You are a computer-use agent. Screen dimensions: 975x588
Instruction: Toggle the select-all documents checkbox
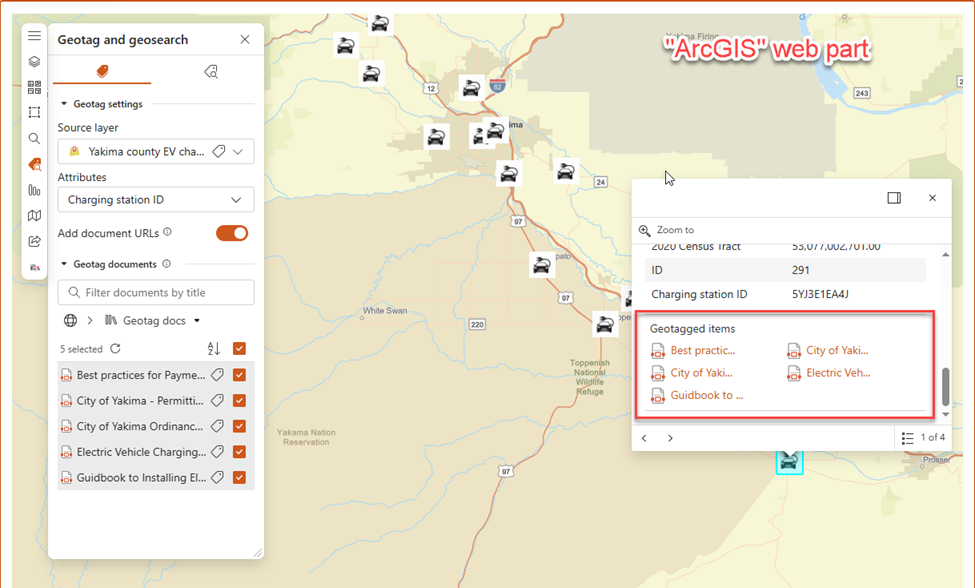(239, 349)
